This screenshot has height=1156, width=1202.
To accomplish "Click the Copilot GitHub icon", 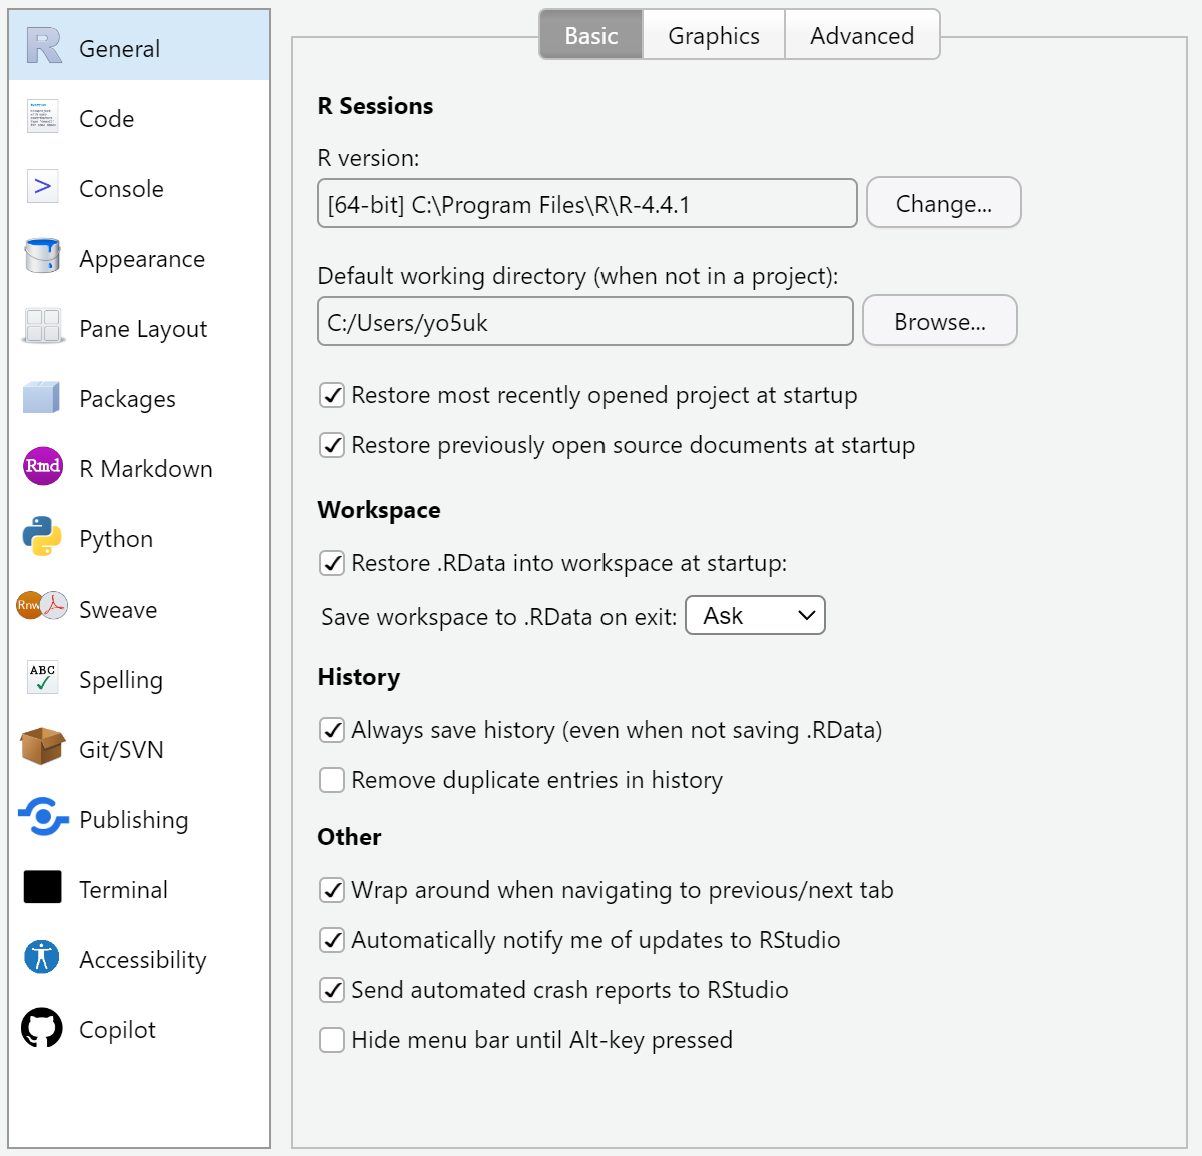I will coord(42,1028).
